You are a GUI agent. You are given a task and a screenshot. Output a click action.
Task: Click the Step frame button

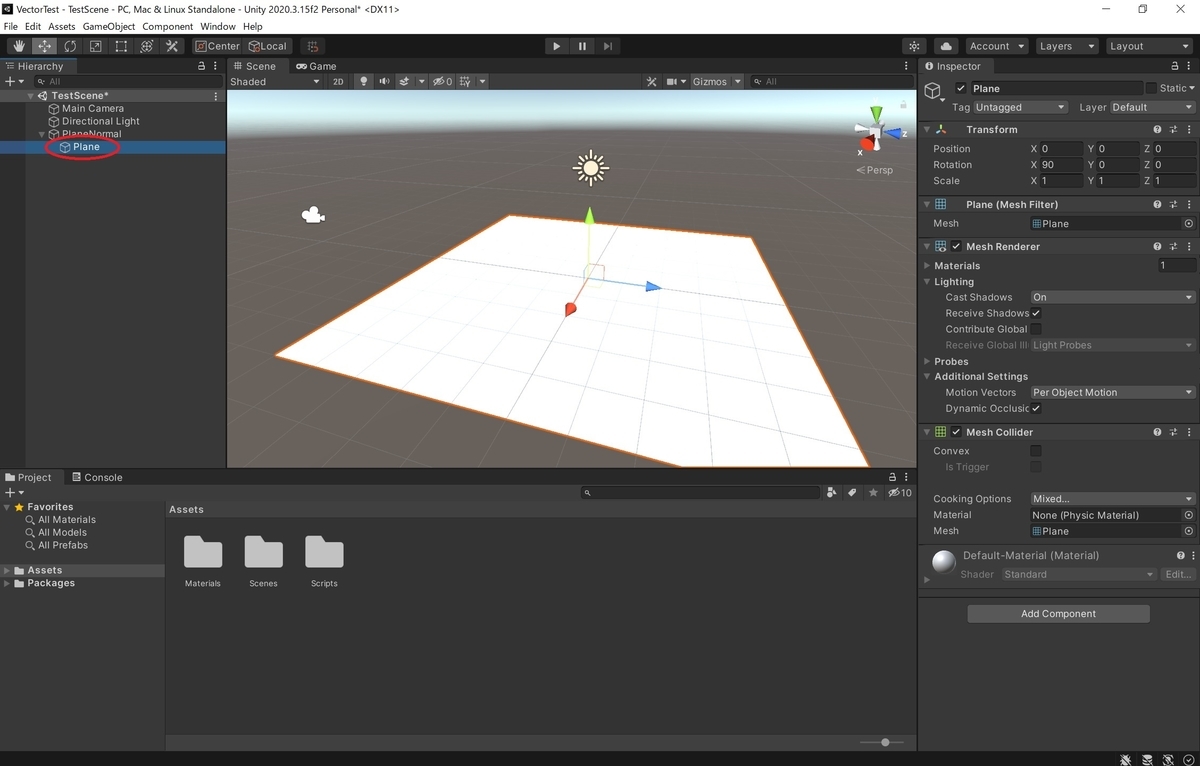coord(608,46)
